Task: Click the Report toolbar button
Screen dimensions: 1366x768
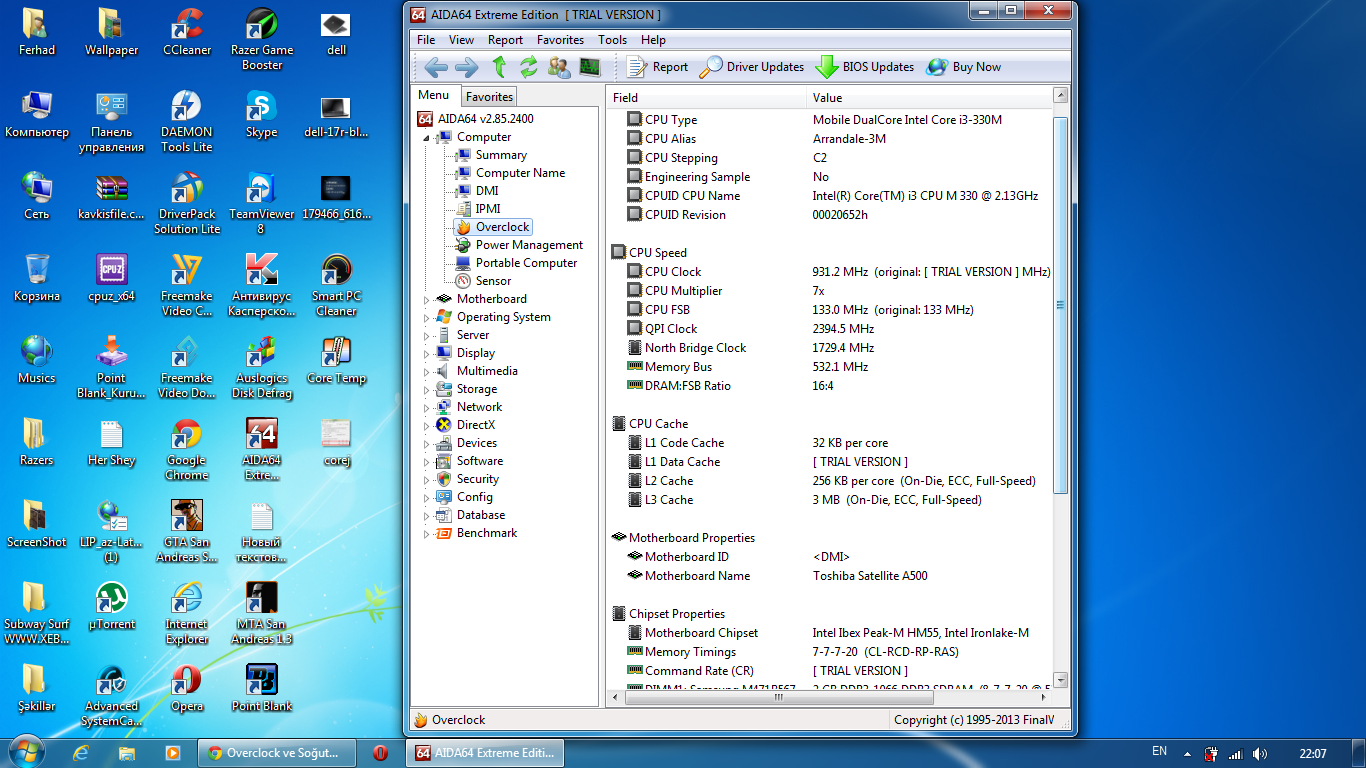Action: [x=657, y=67]
